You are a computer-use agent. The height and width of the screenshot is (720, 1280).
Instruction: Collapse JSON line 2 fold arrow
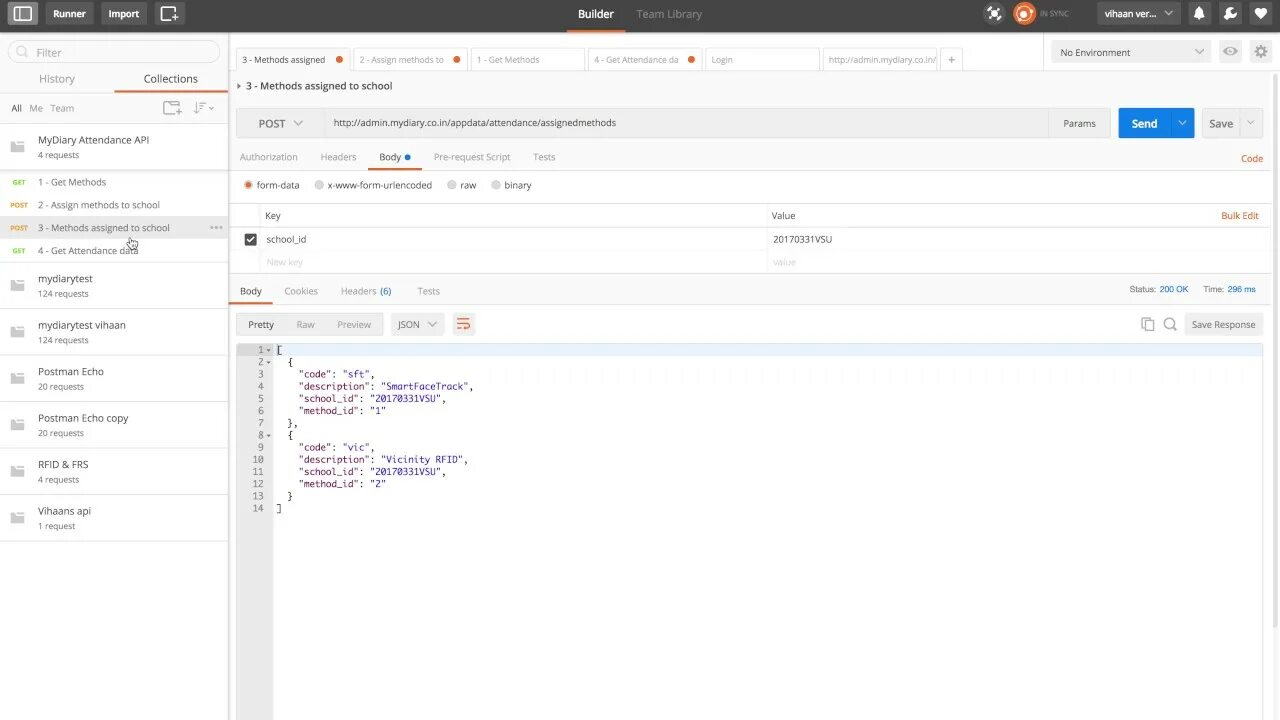[x=269, y=362]
